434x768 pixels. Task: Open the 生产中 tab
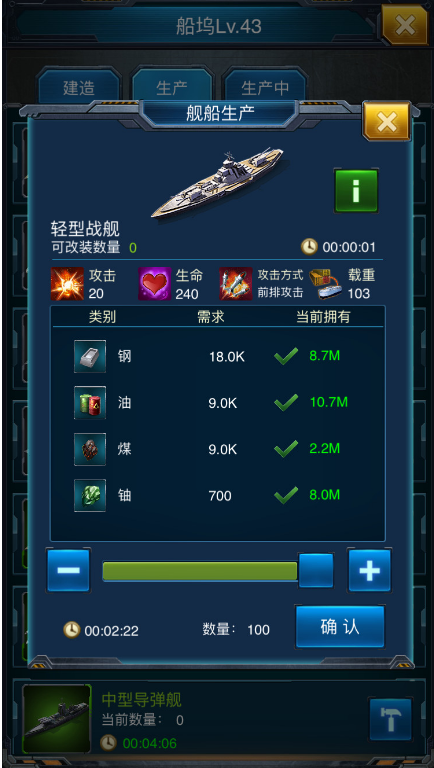[x=265, y=88]
